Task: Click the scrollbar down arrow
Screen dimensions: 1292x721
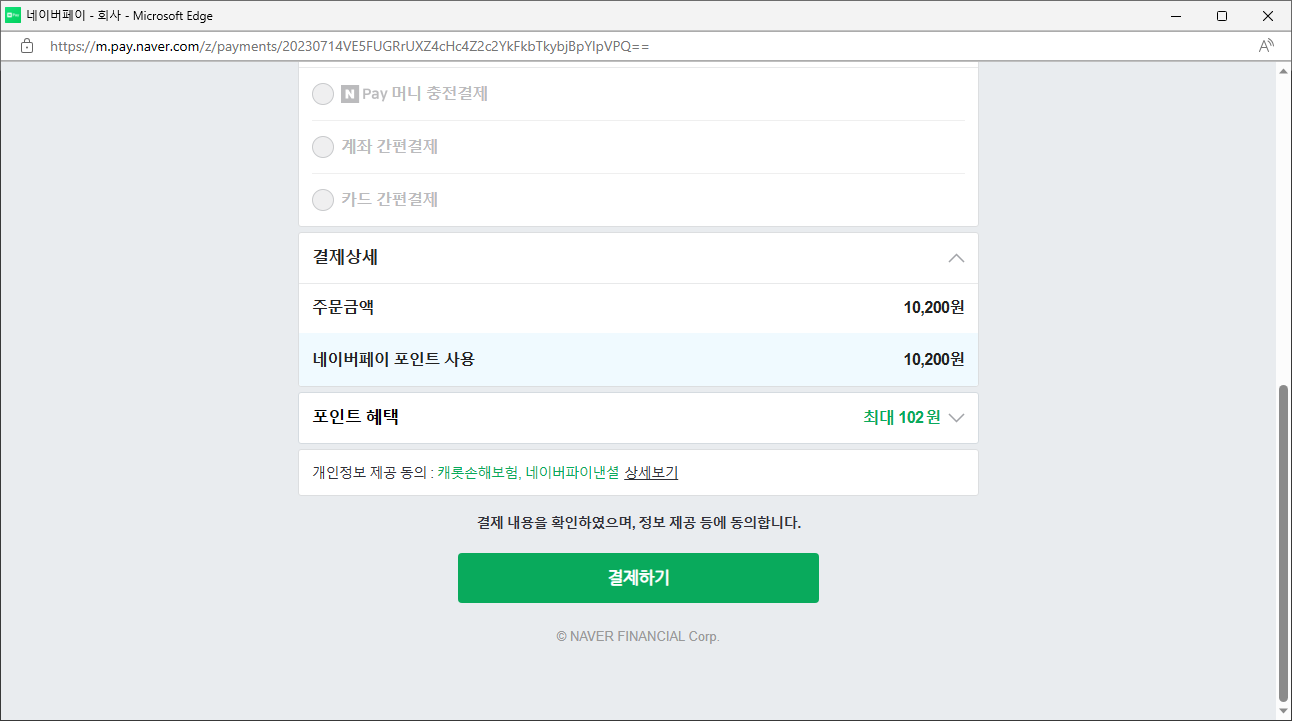Action: pyautogui.click(x=1283, y=711)
